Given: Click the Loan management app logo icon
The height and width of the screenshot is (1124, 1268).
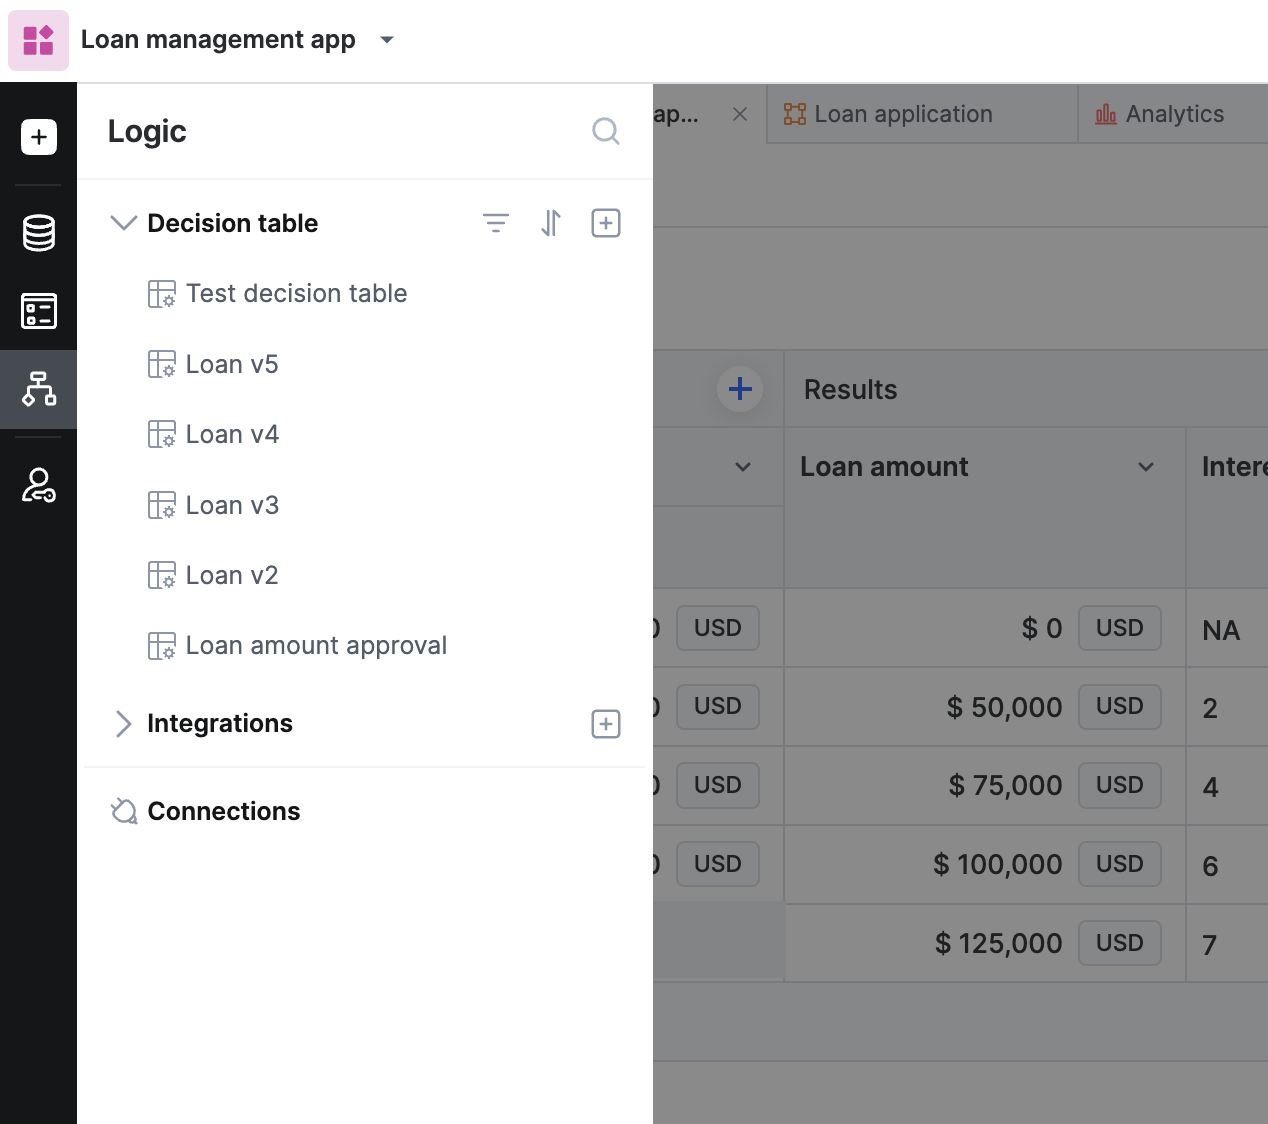Looking at the screenshot, I should click(x=38, y=40).
